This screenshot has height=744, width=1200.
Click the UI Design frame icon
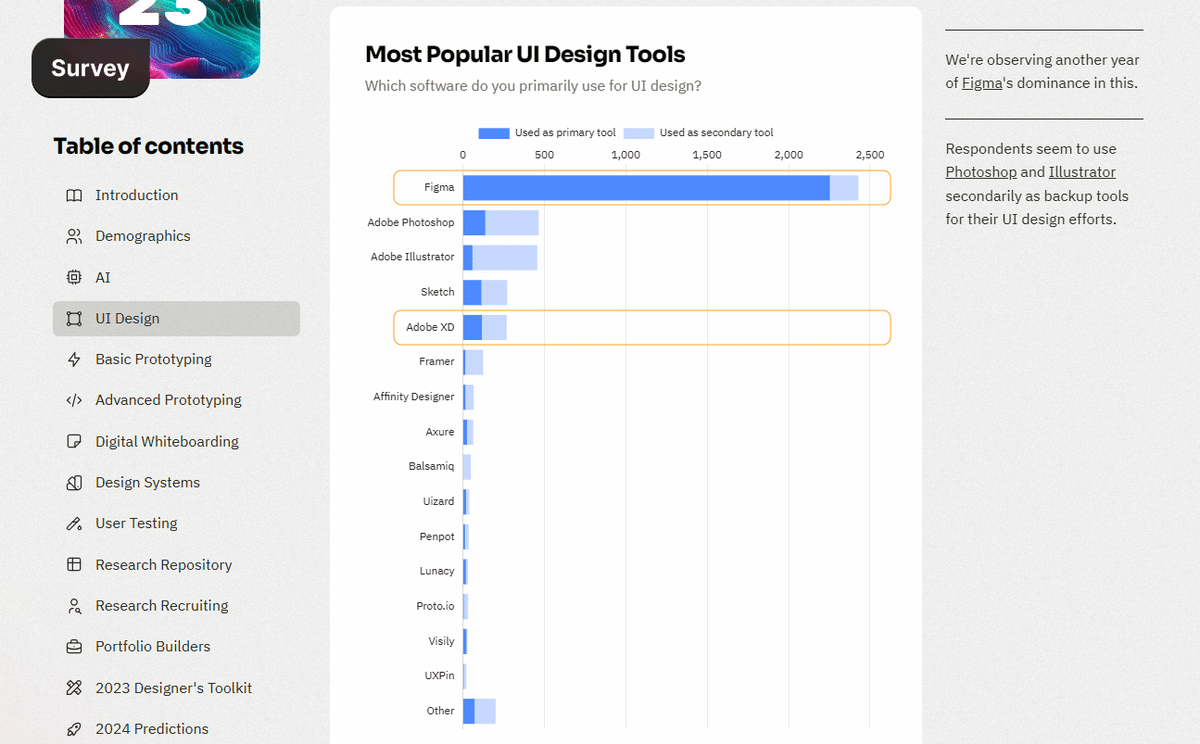tap(74, 319)
